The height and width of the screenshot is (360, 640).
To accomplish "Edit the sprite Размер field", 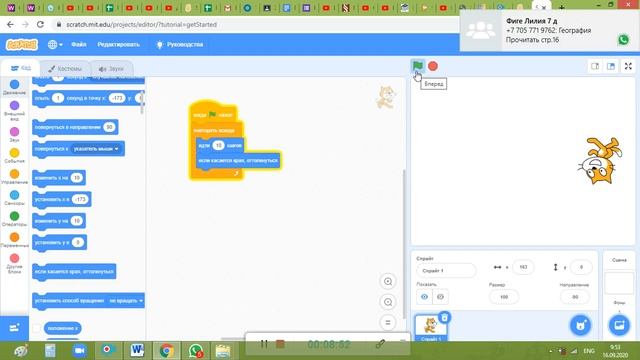I will pos(504,297).
